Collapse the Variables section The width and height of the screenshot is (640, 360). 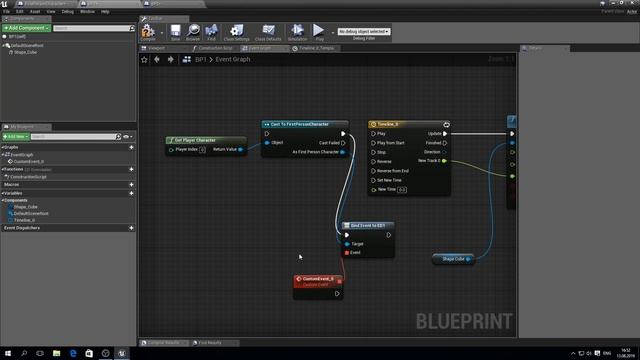click(x=3, y=193)
